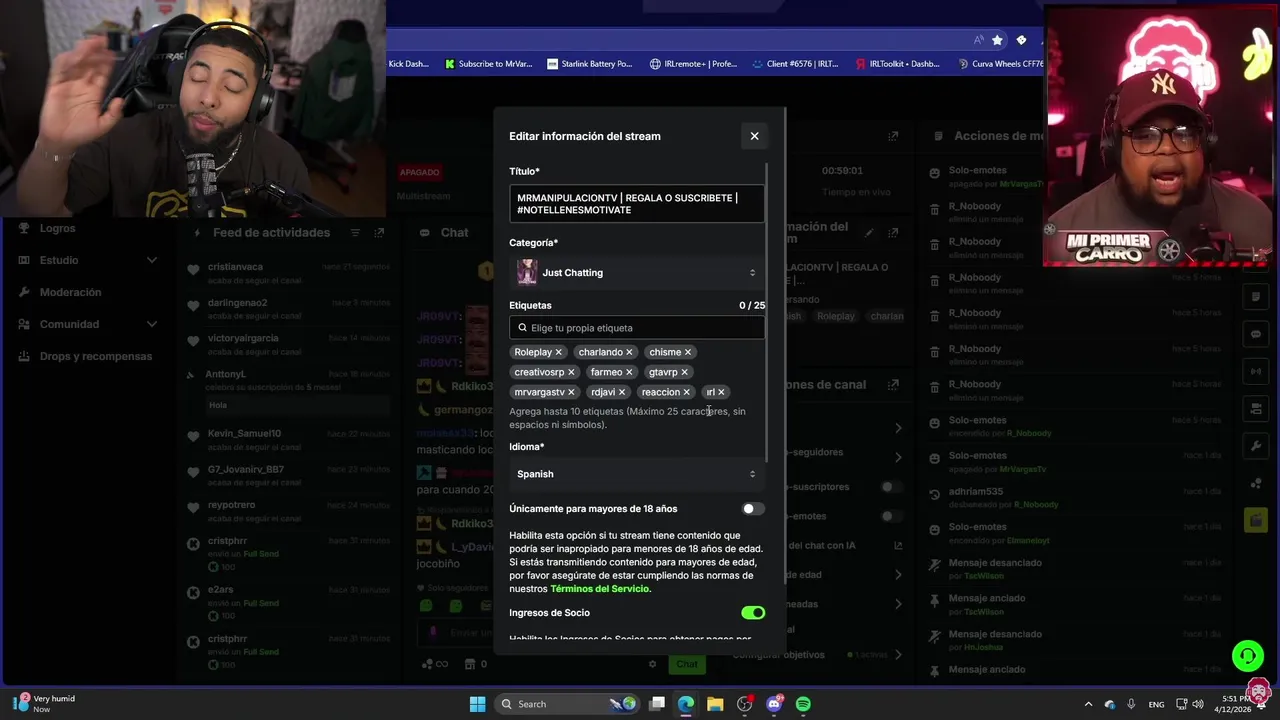
Task: Click the browser extension icon beside star
Action: 1021,40
